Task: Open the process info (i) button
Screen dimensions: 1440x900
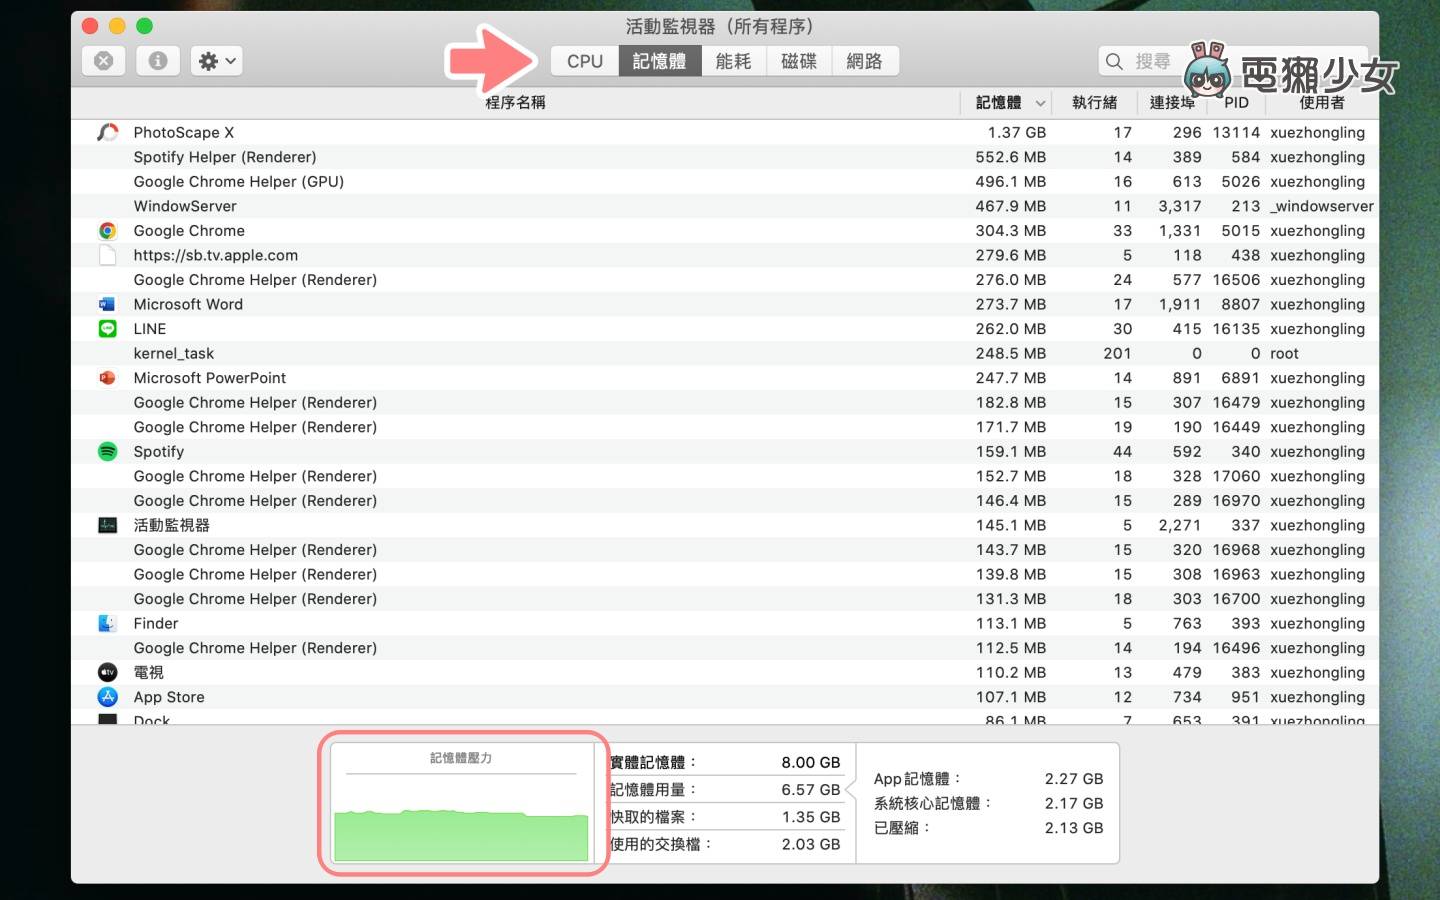Action: coord(158,61)
